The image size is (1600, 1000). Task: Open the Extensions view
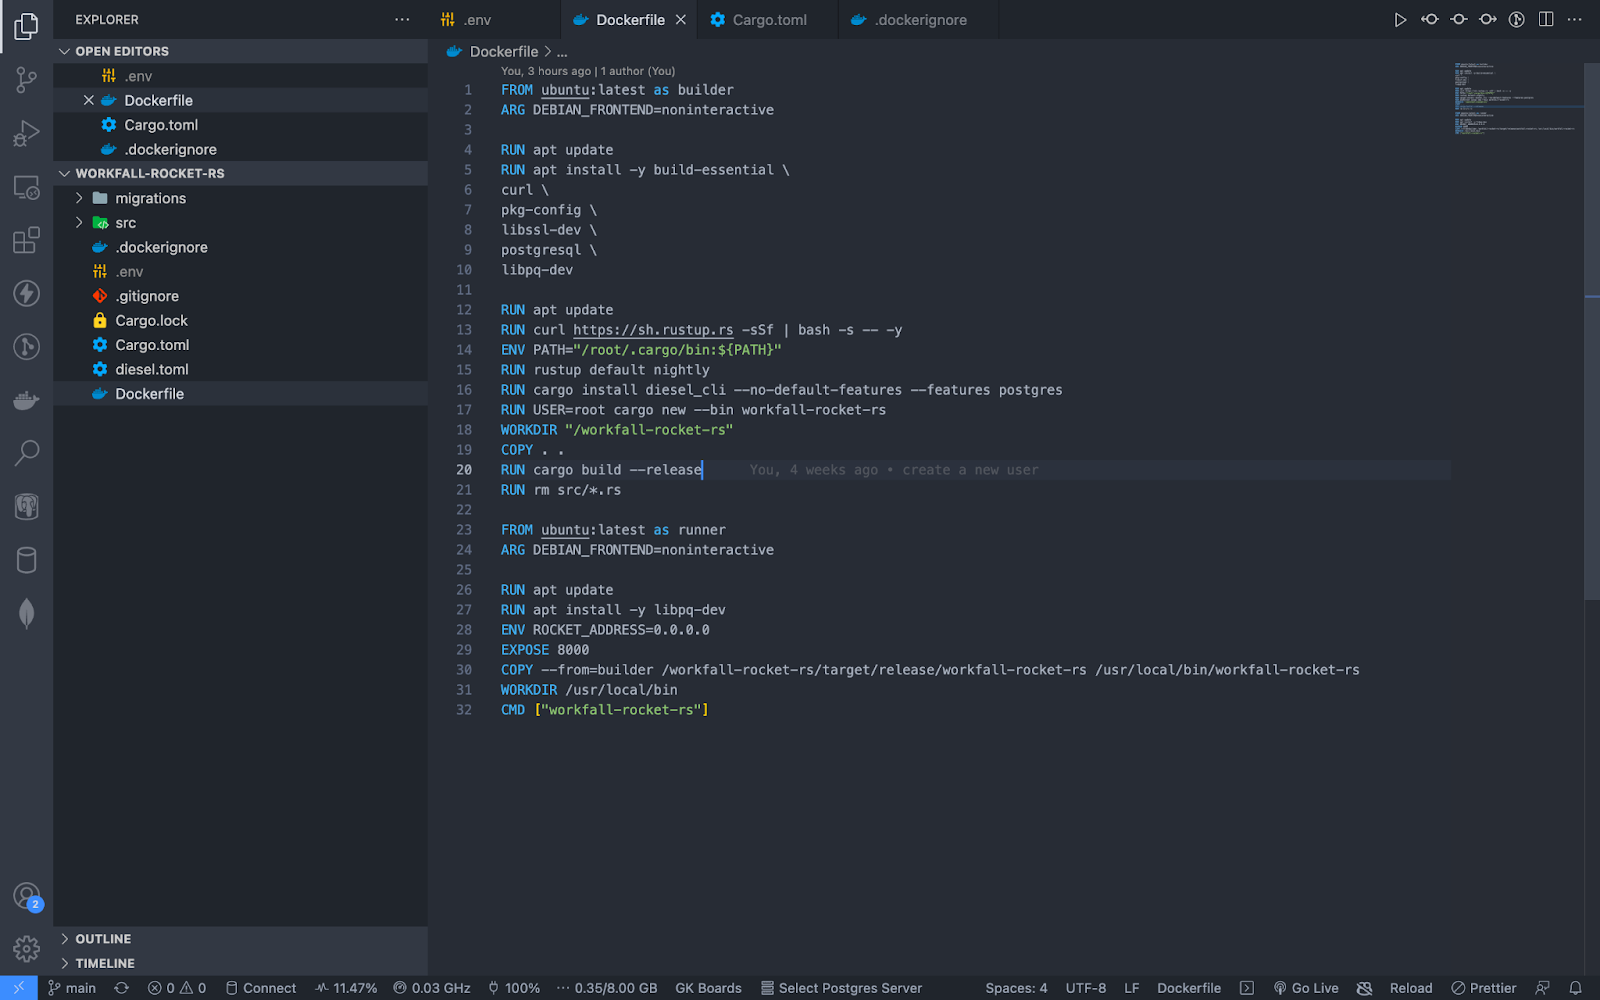[27, 240]
